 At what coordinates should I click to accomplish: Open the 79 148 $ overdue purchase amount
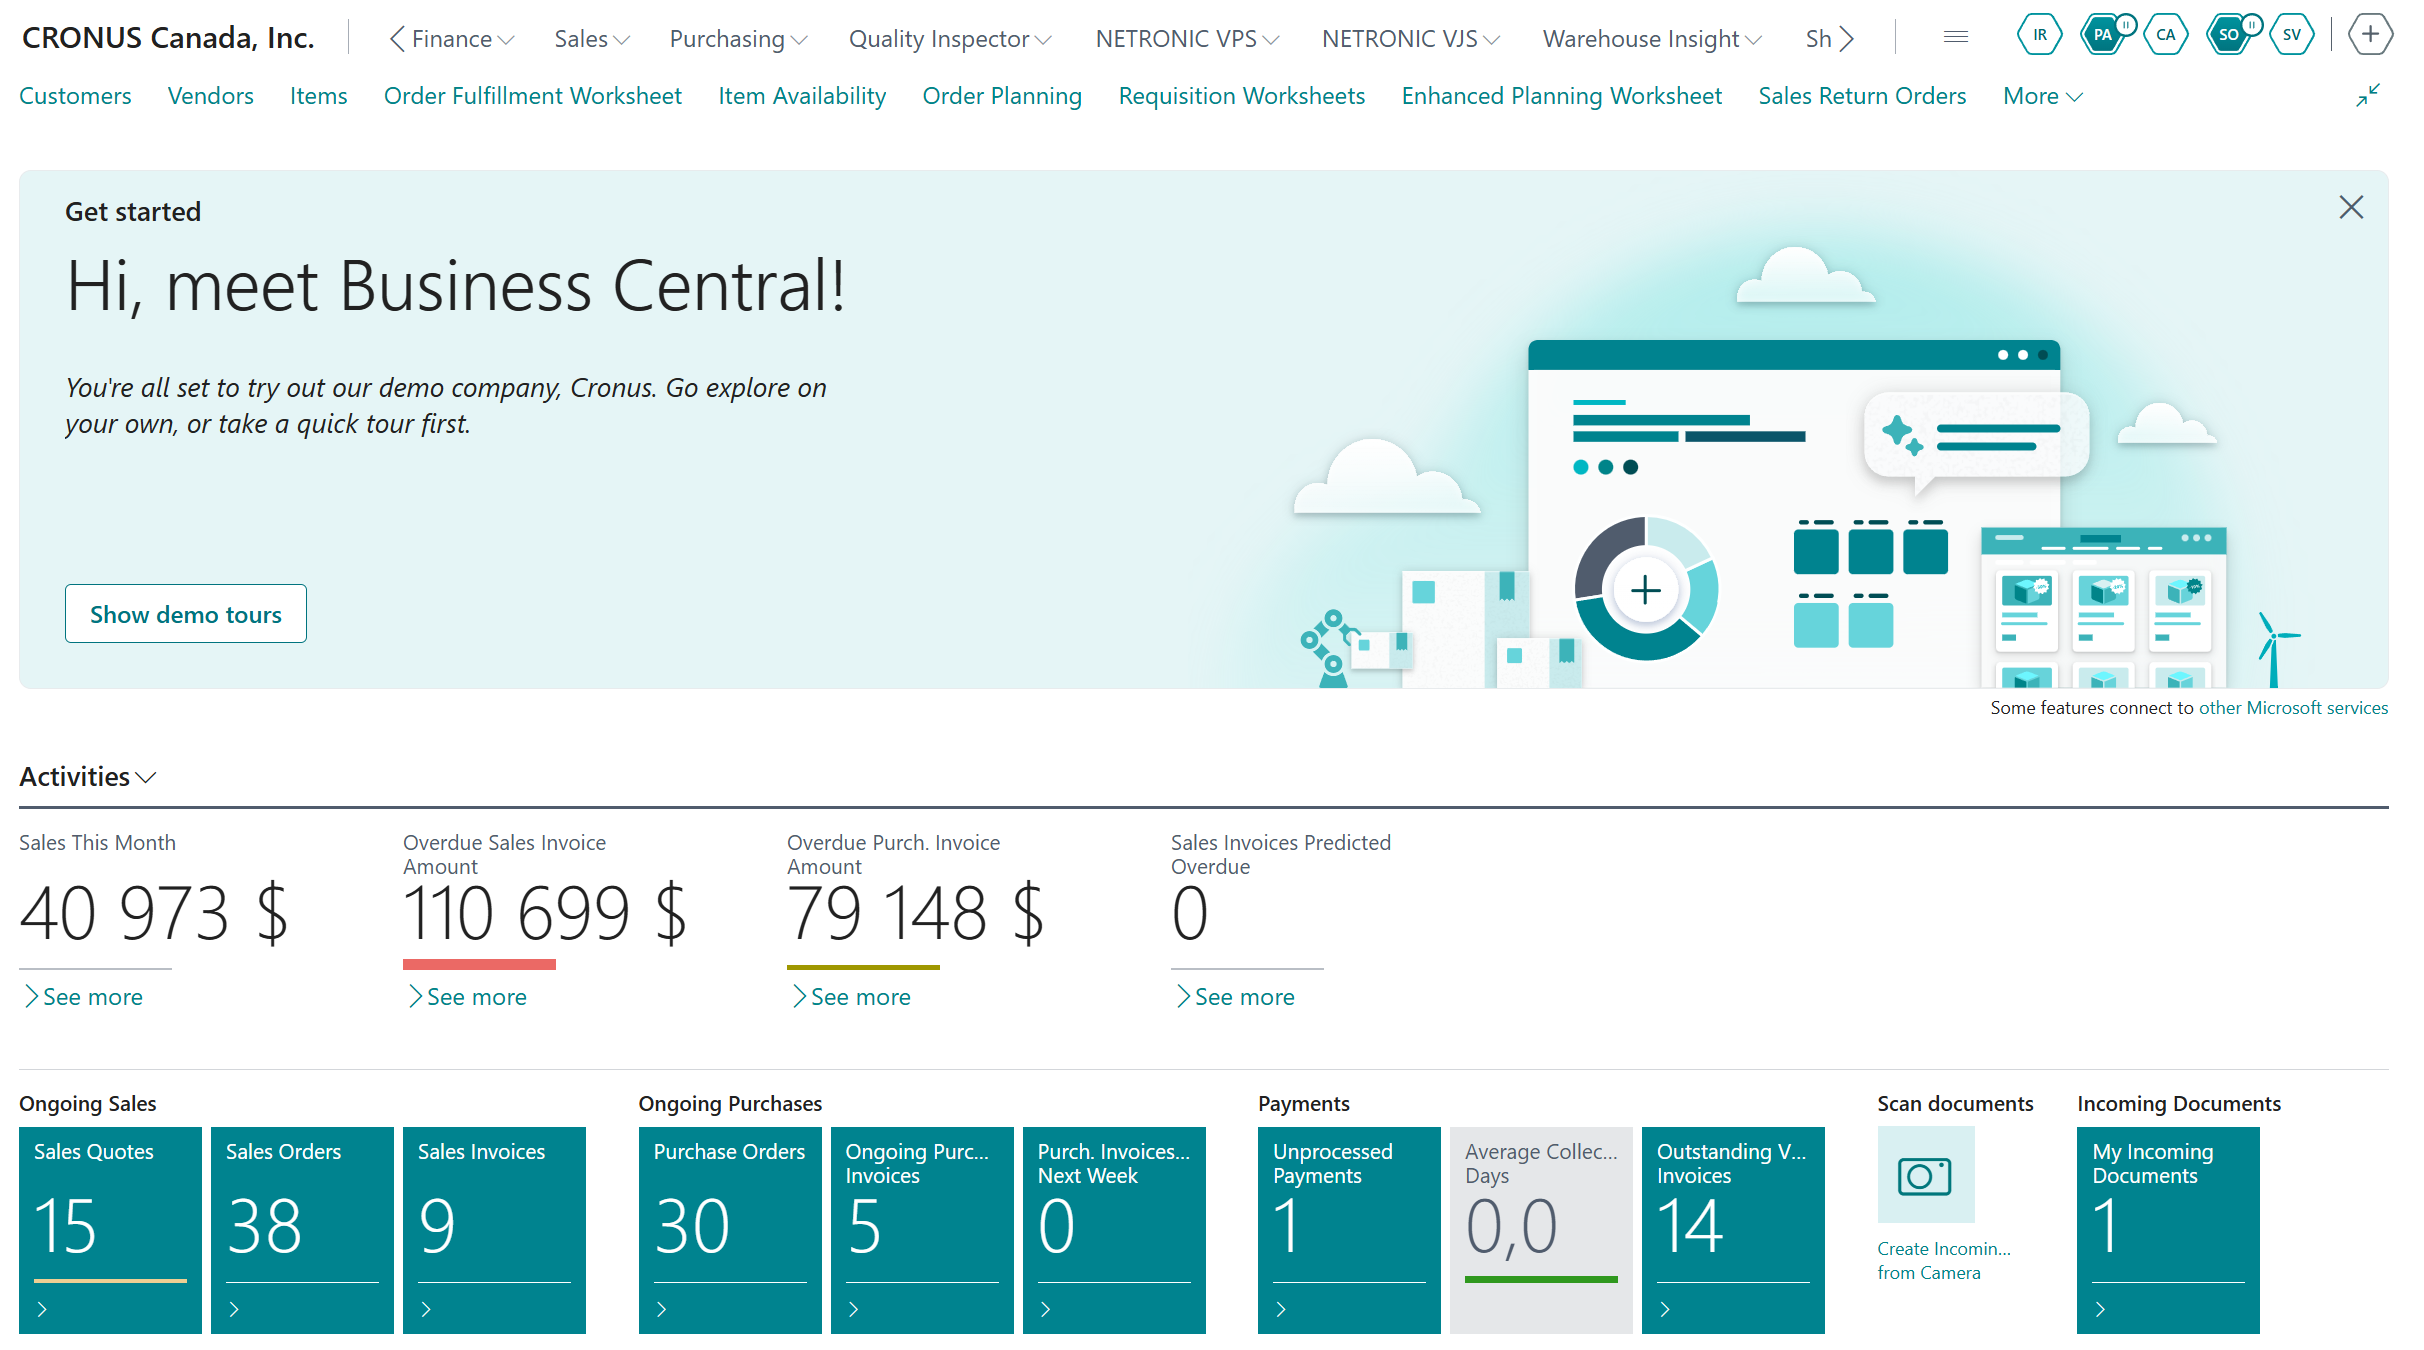pyautogui.click(x=916, y=914)
